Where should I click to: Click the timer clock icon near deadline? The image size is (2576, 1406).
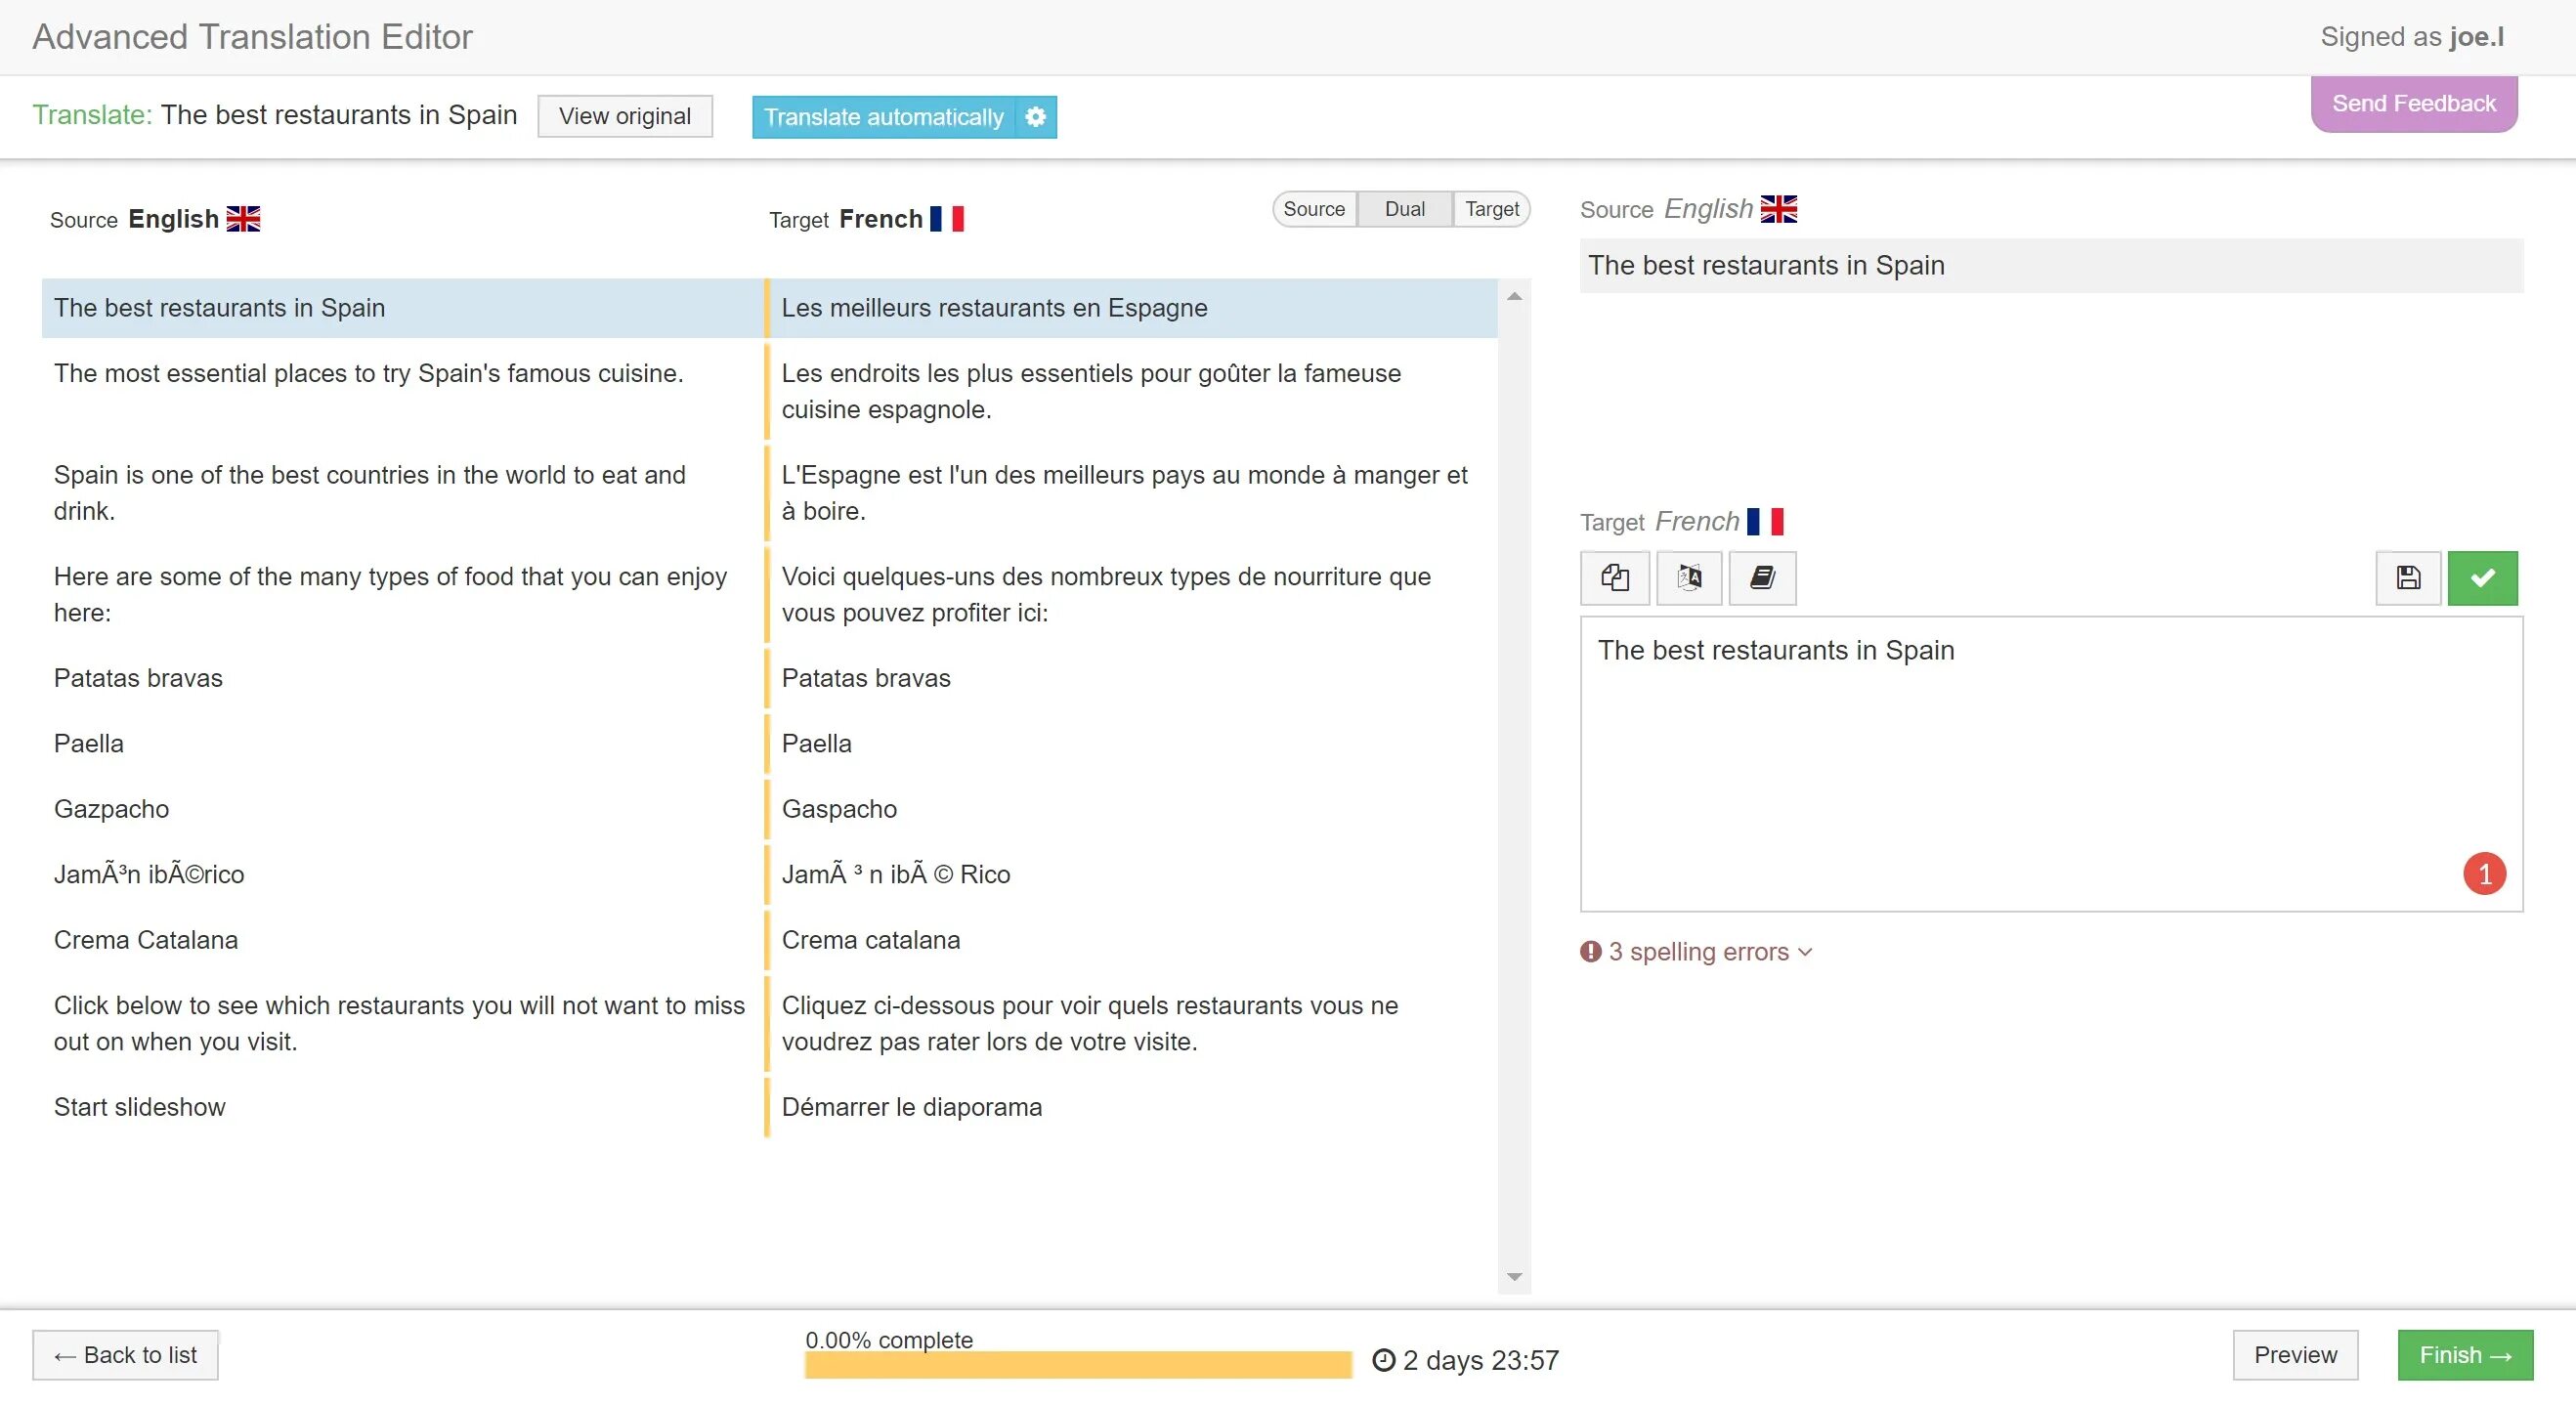tap(1387, 1357)
